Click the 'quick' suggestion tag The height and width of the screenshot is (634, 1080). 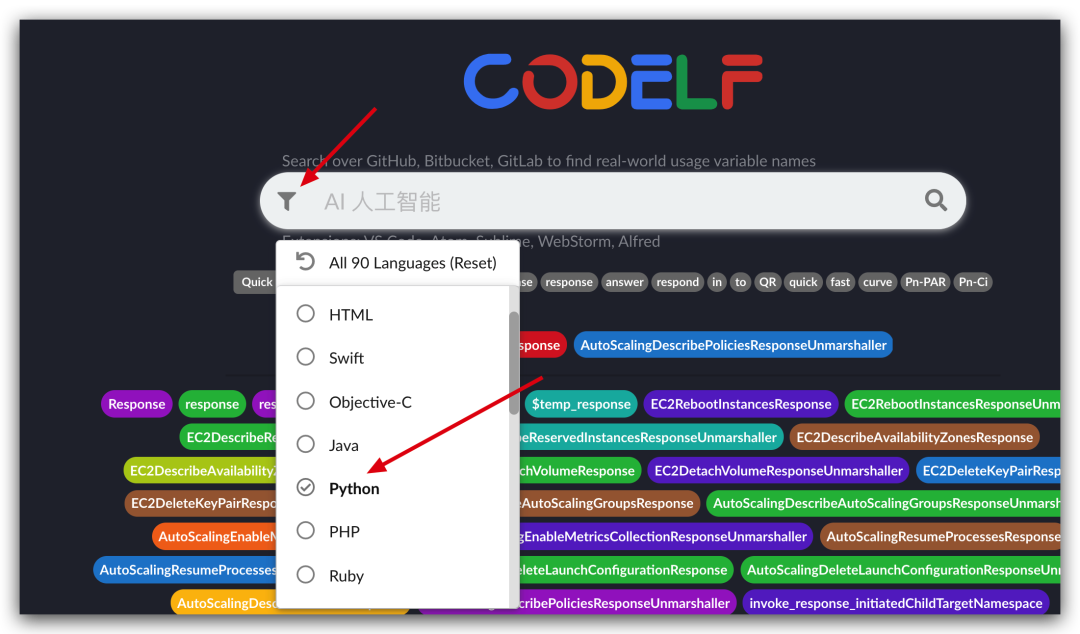click(803, 282)
